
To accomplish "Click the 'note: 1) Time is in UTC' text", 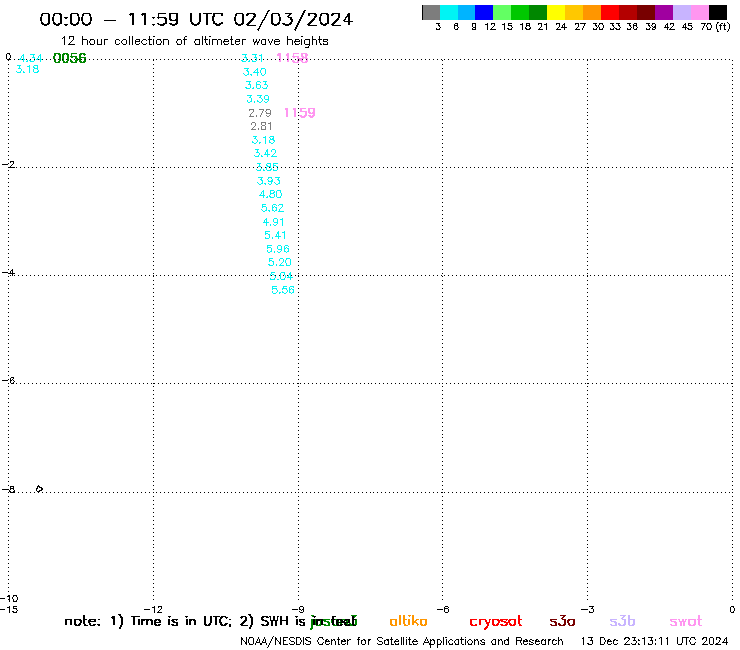I will point(148,621).
